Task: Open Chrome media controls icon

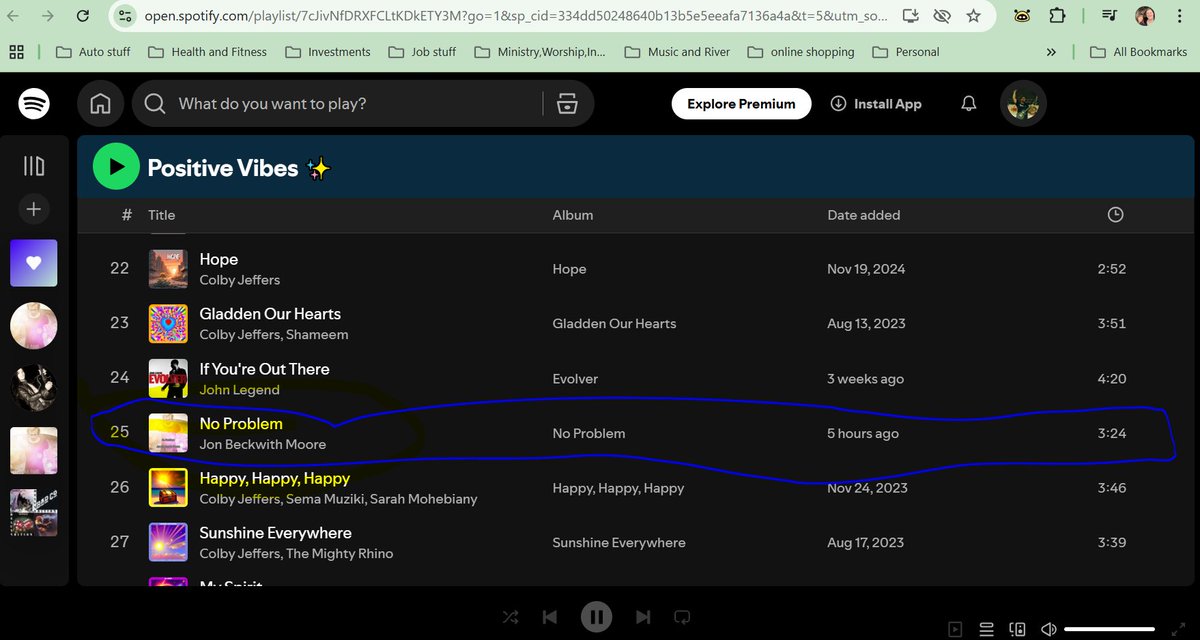Action: click(x=1110, y=16)
